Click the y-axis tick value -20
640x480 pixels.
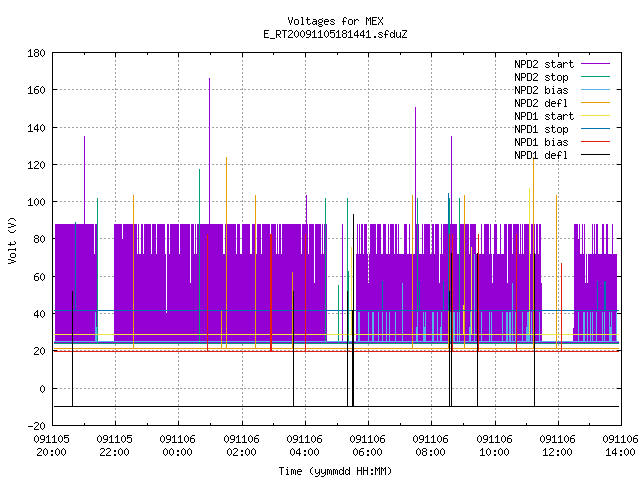(x=36, y=426)
